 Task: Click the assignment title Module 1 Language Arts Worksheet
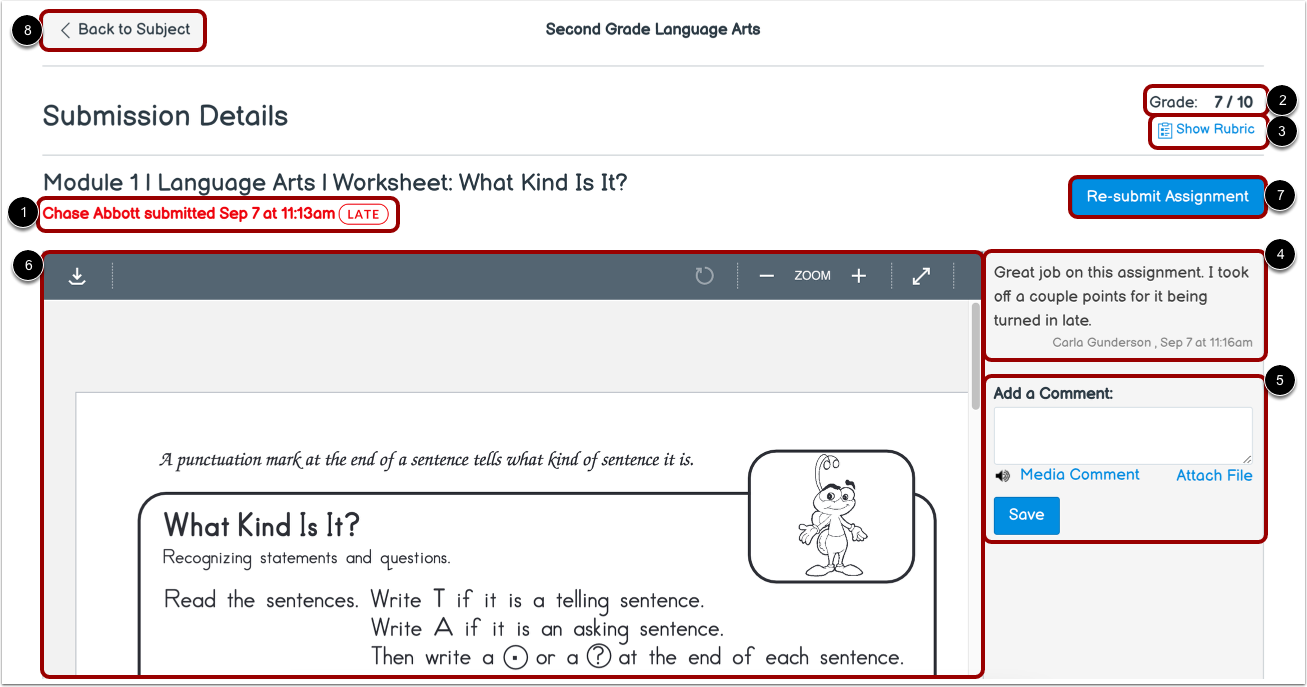335,183
